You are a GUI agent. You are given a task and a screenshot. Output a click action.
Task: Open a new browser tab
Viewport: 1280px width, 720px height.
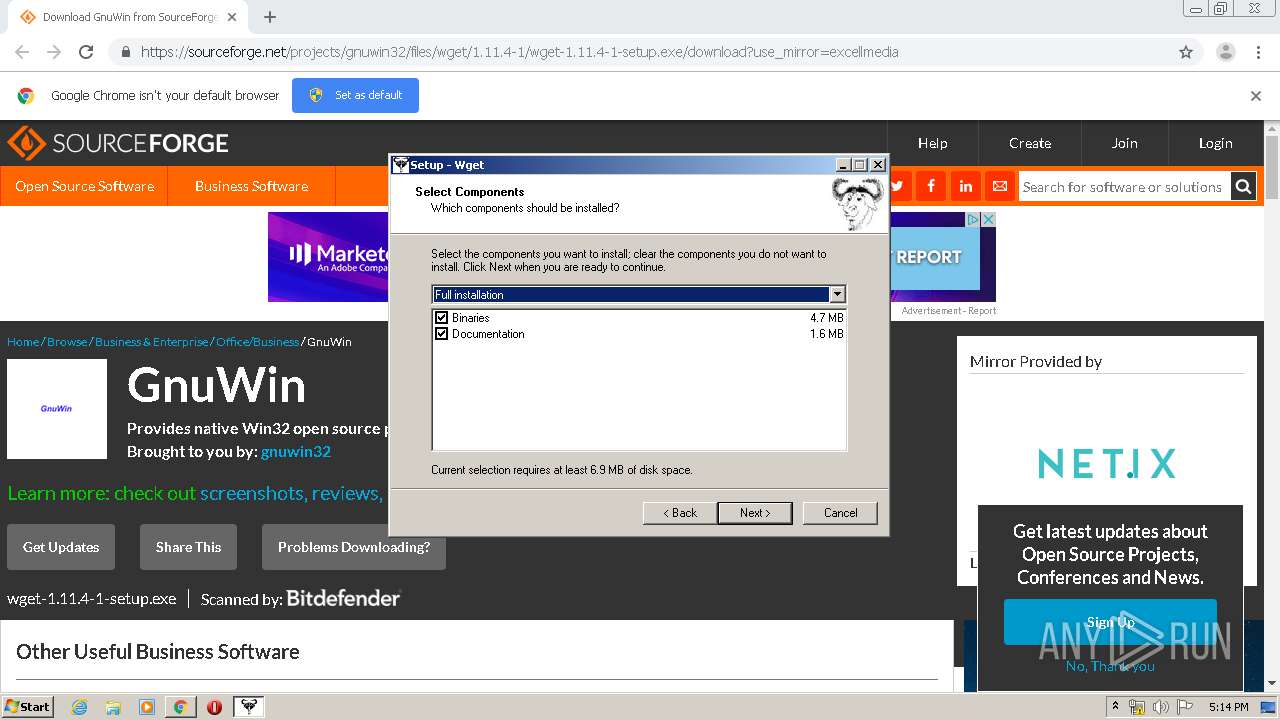[269, 17]
